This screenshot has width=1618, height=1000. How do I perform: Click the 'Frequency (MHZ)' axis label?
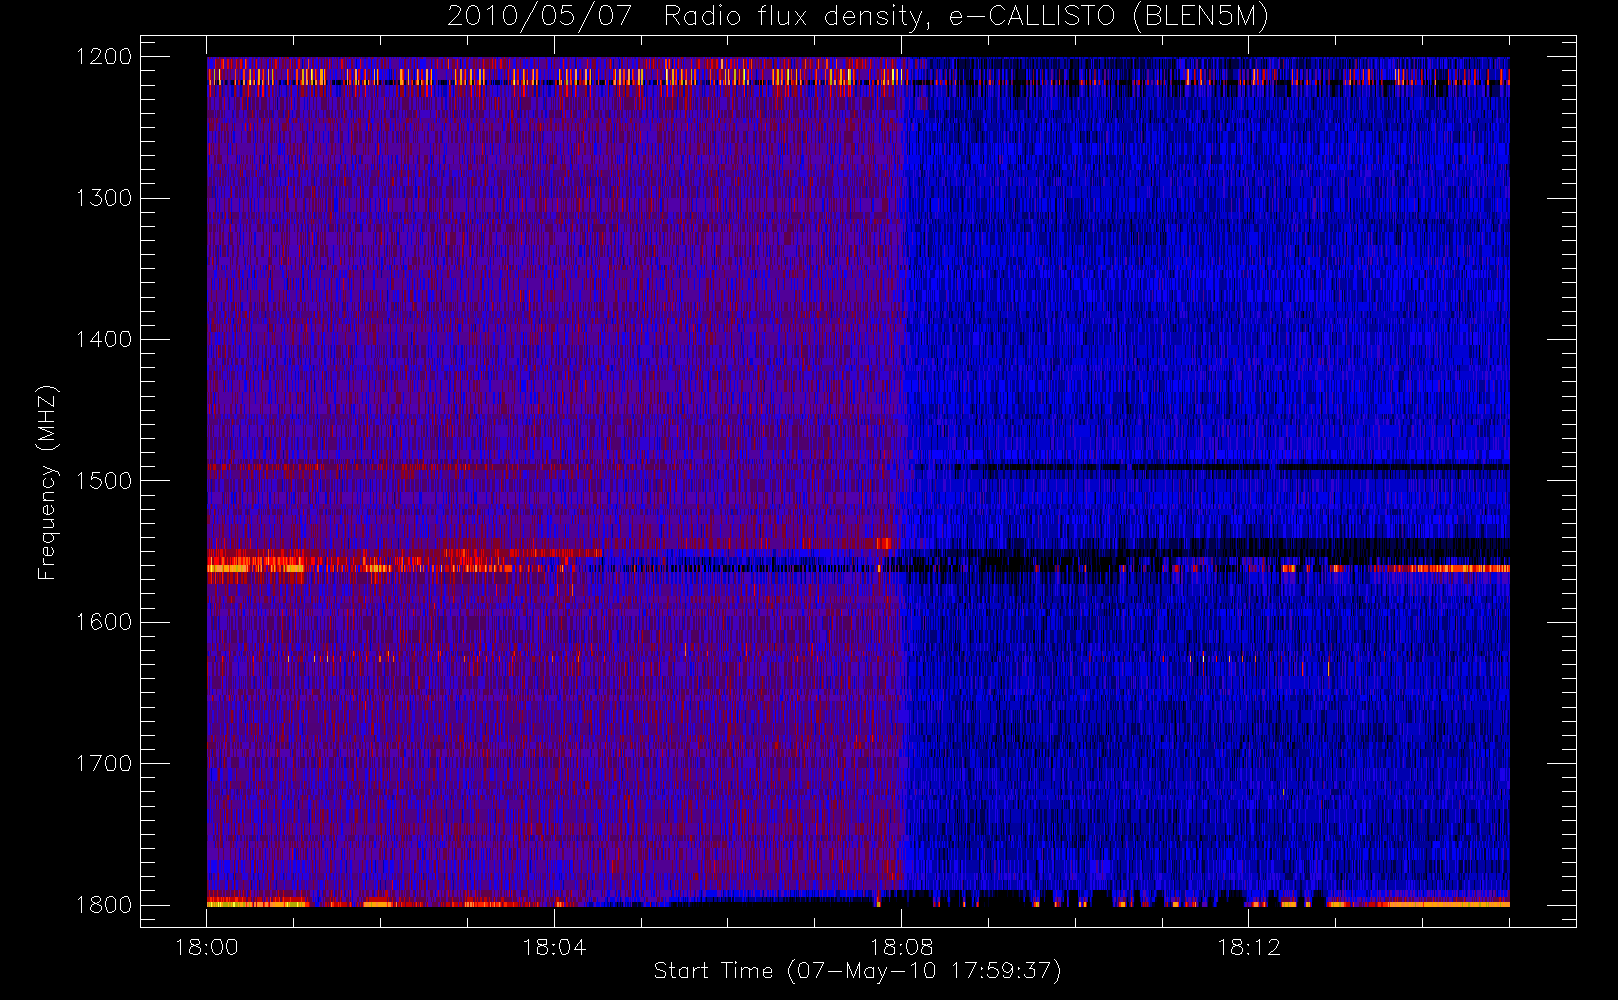tap(47, 483)
